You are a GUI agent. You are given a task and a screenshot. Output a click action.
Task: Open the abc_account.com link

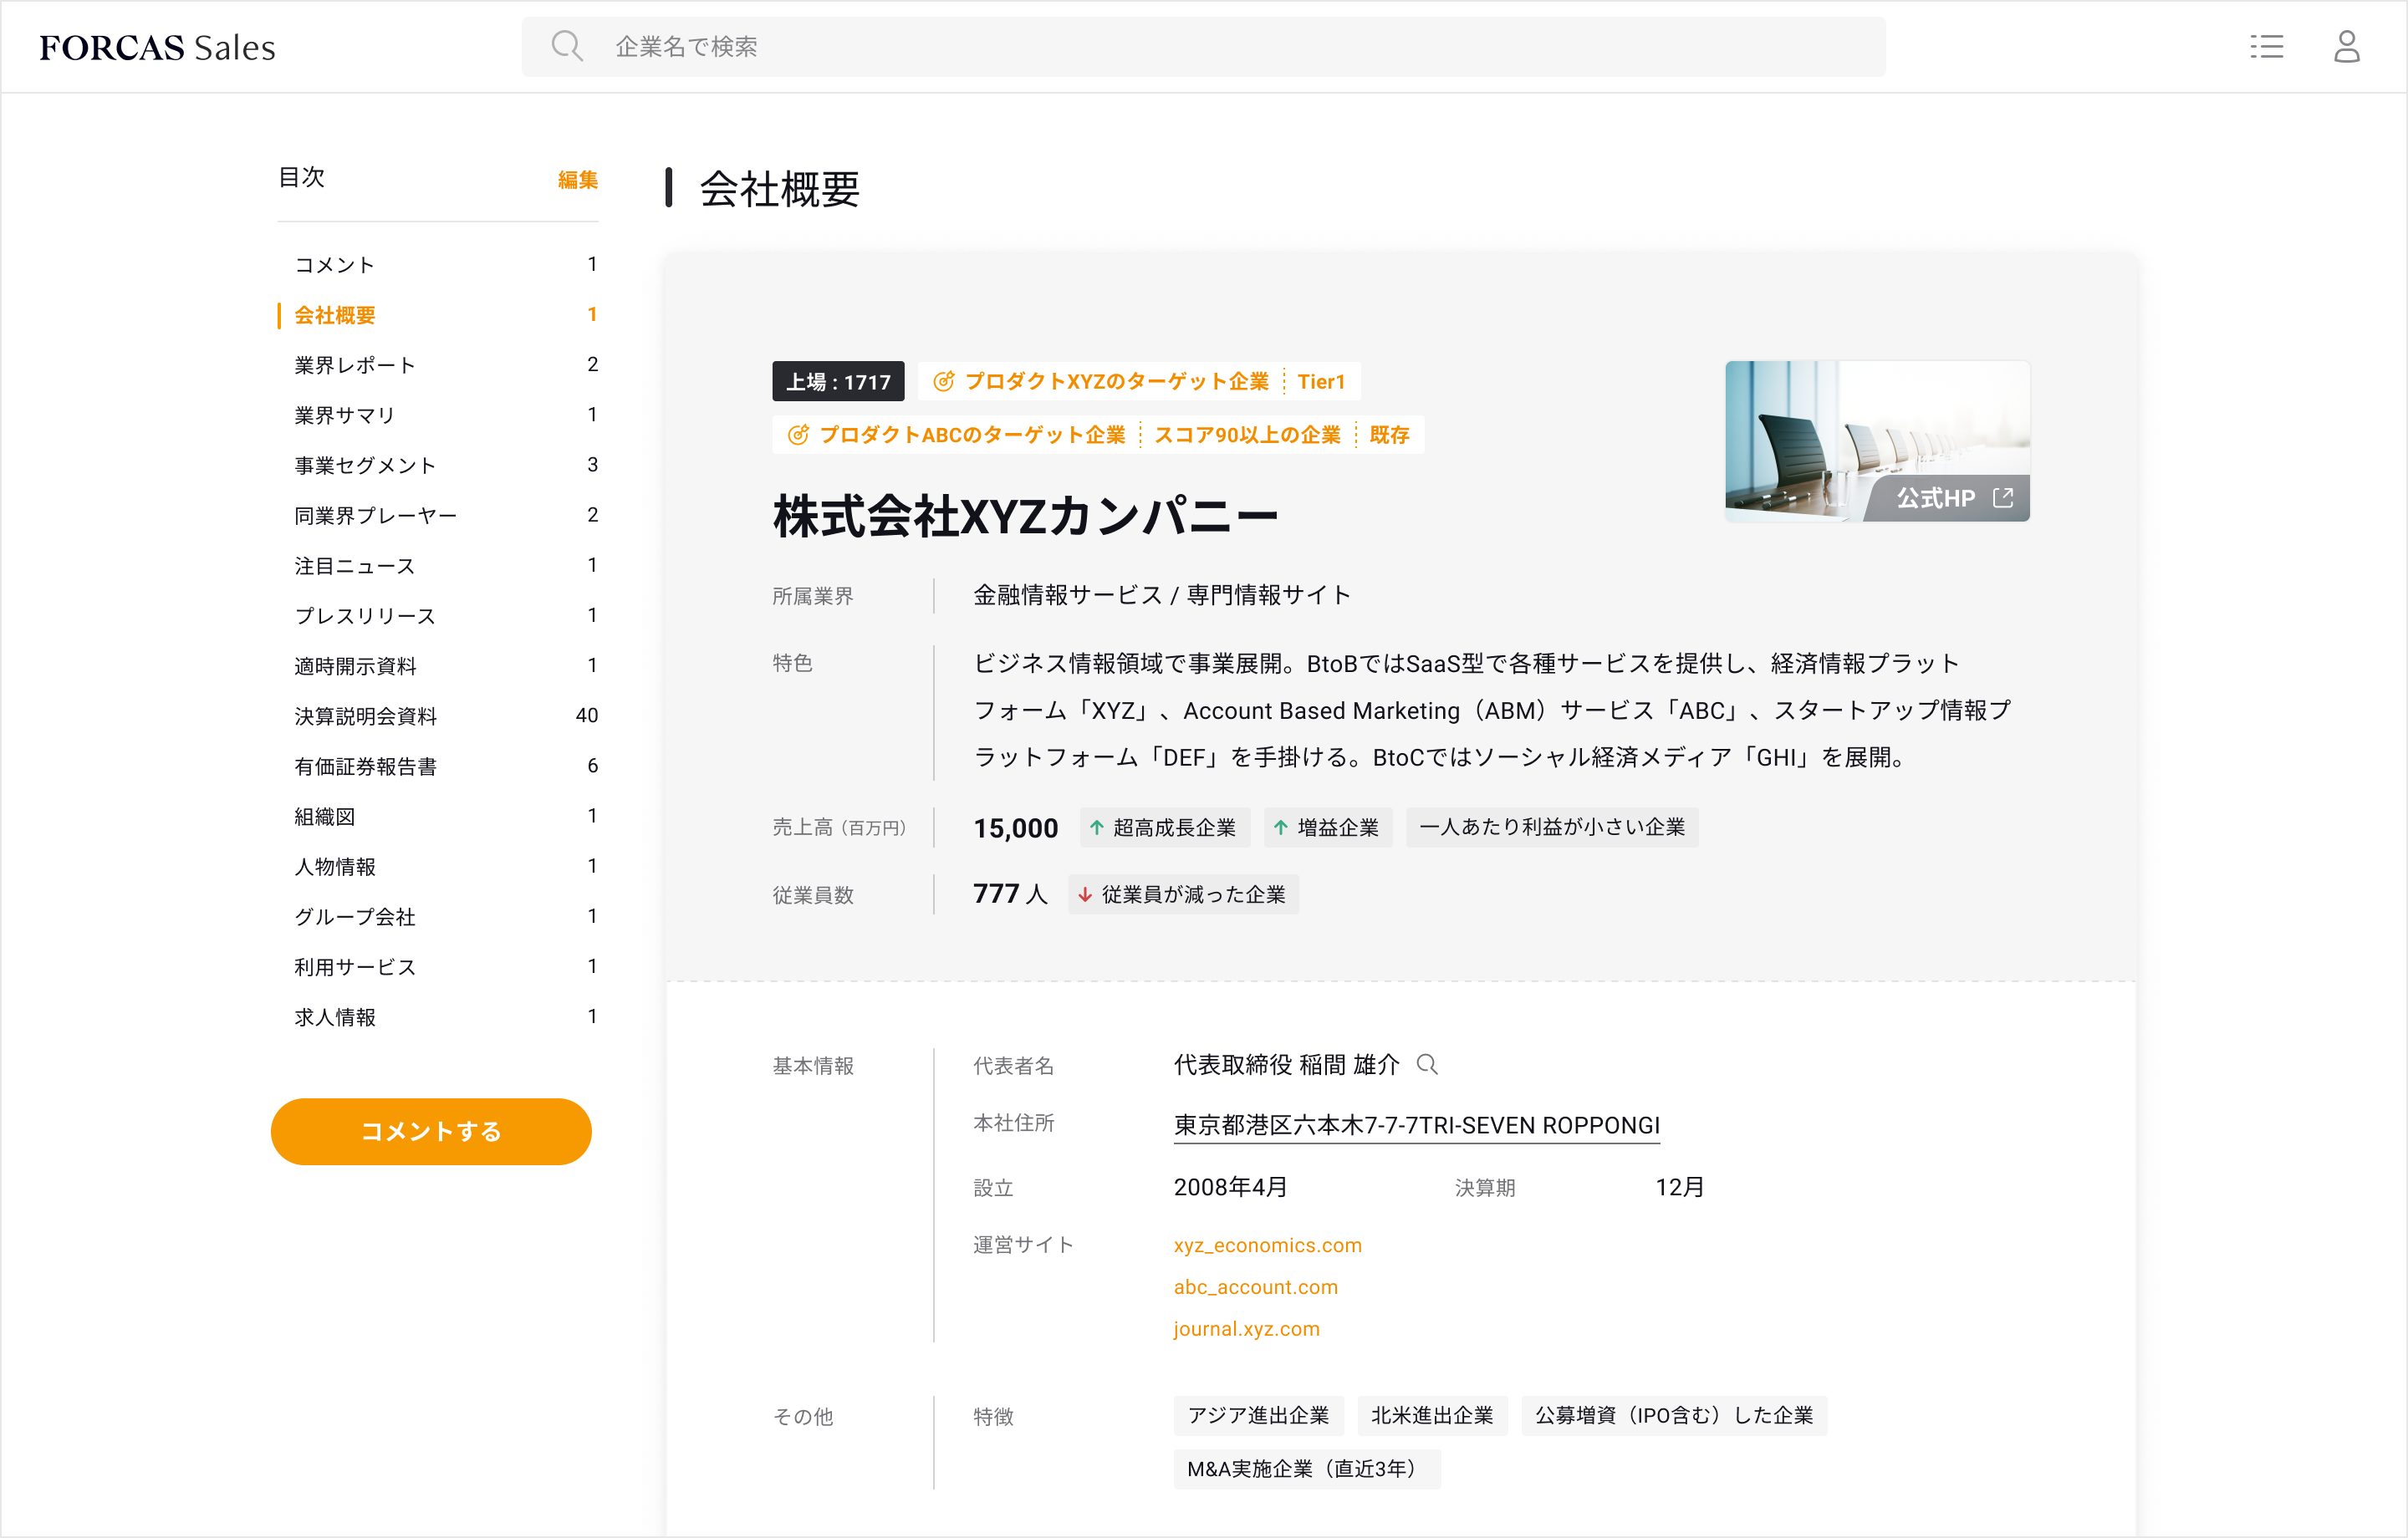tap(1255, 1287)
